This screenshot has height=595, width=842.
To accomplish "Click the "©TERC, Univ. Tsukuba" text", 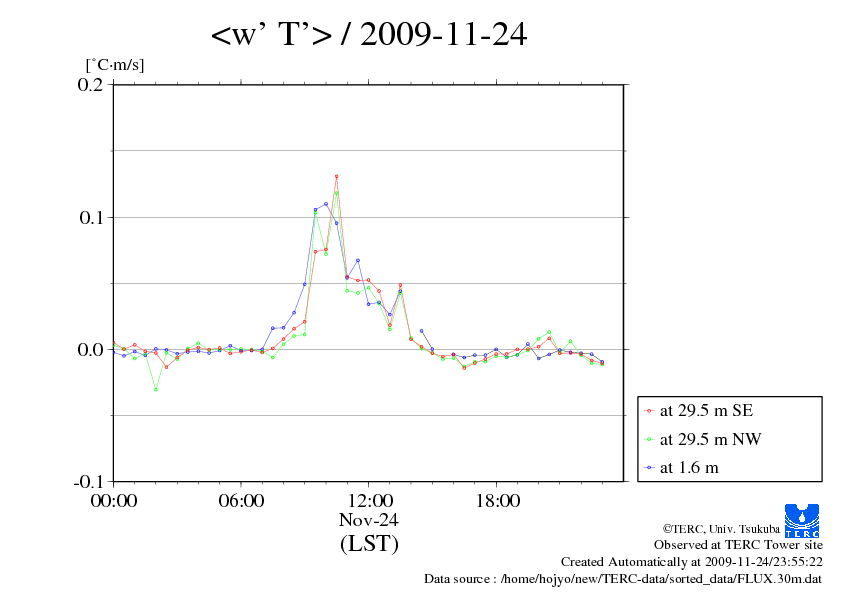I will coord(721,529).
